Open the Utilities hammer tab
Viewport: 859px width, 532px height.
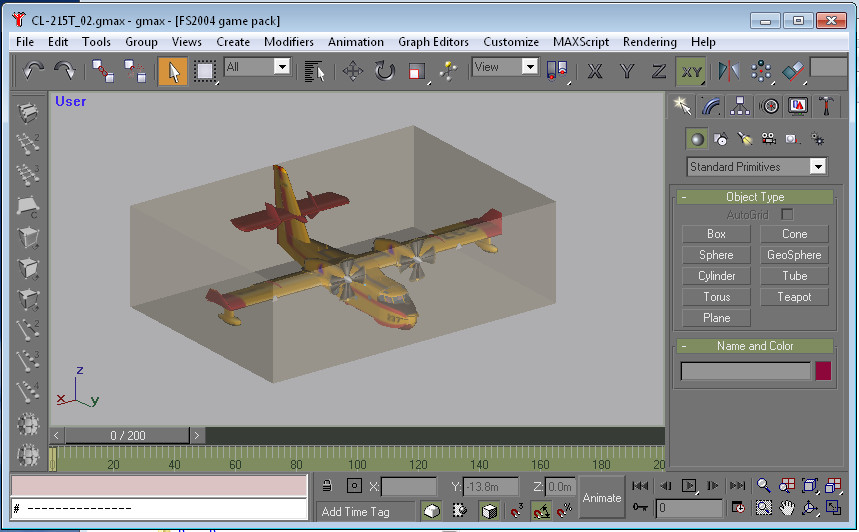coord(826,106)
